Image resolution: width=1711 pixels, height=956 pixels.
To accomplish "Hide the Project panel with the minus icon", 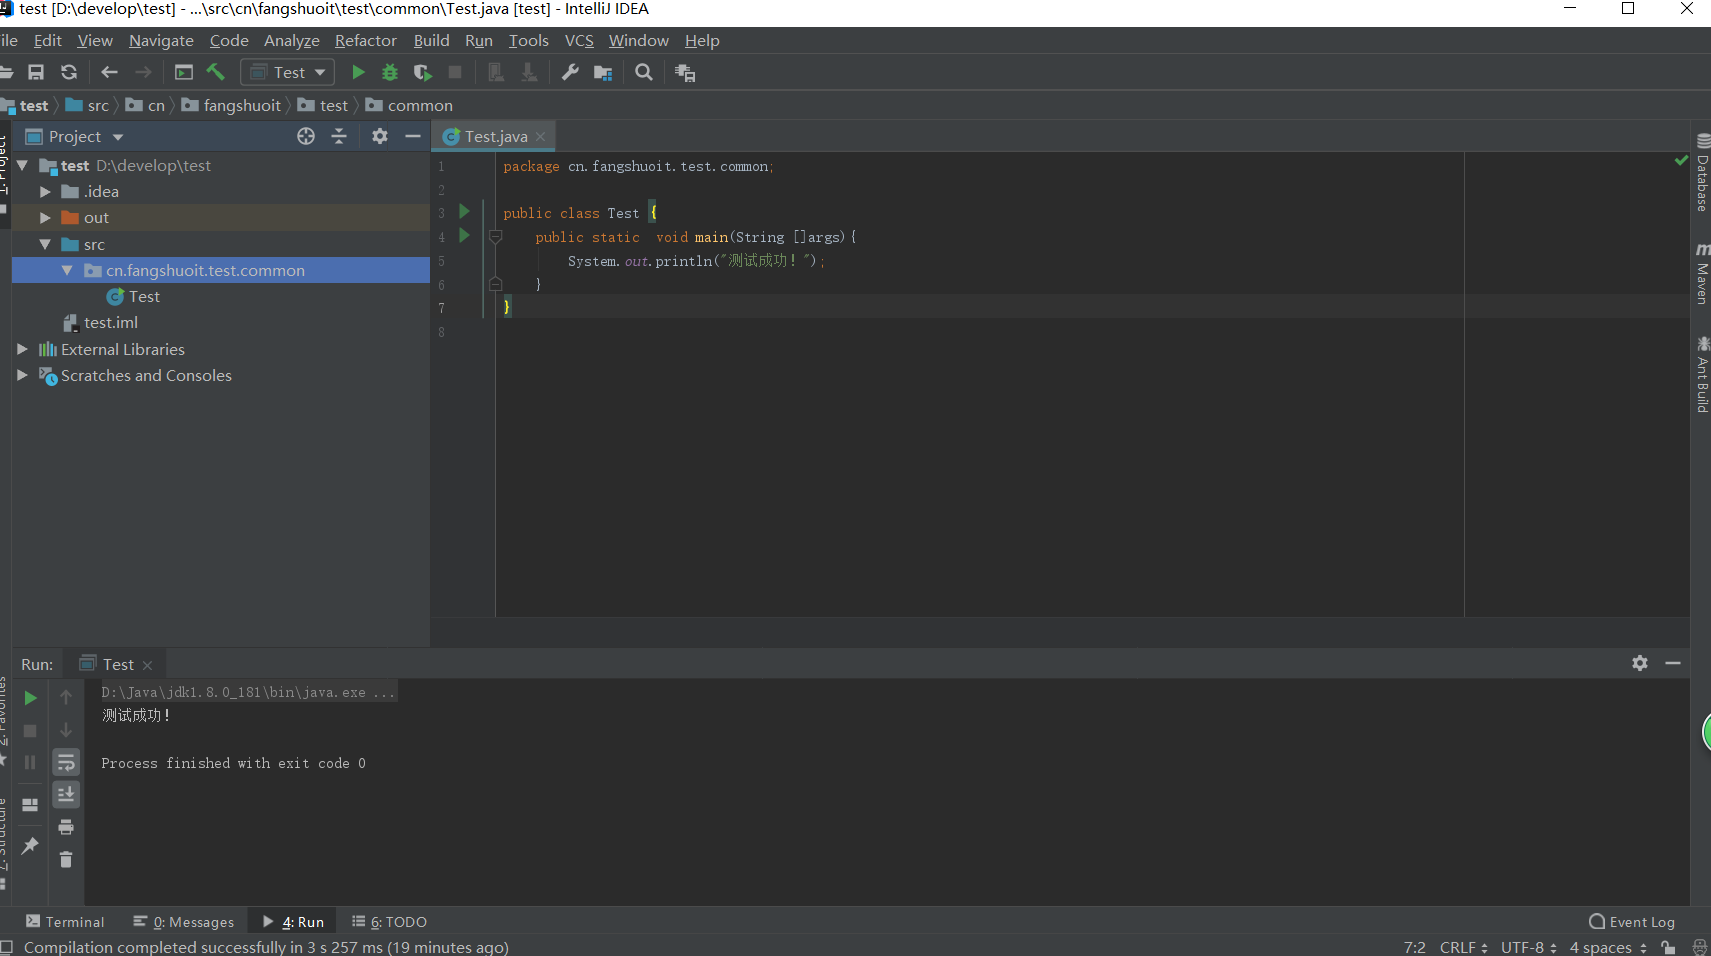I will (413, 136).
